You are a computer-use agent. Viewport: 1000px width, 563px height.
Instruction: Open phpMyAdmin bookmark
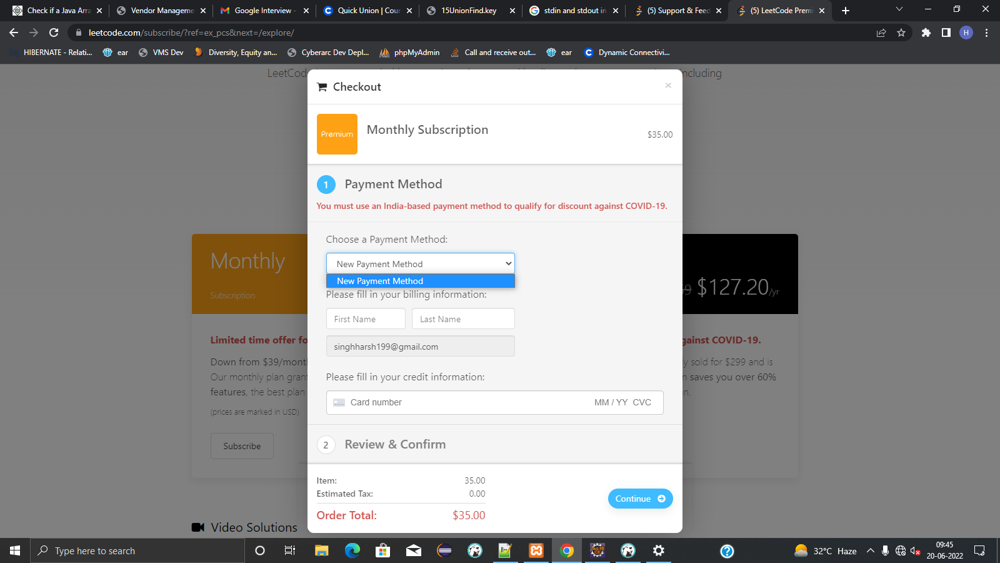[409, 52]
